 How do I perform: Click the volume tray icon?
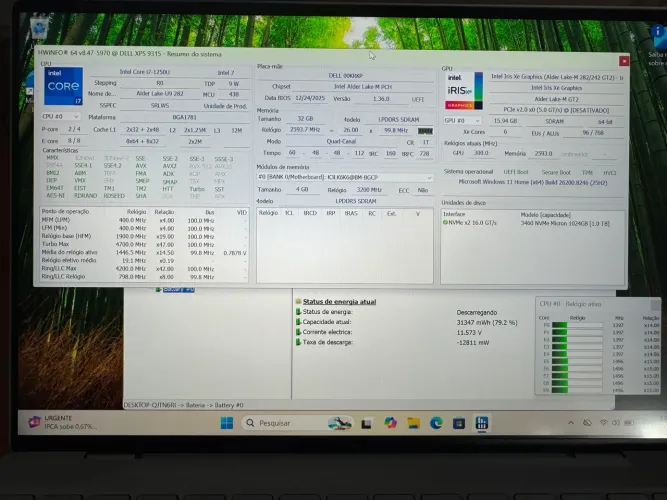tap(616, 423)
